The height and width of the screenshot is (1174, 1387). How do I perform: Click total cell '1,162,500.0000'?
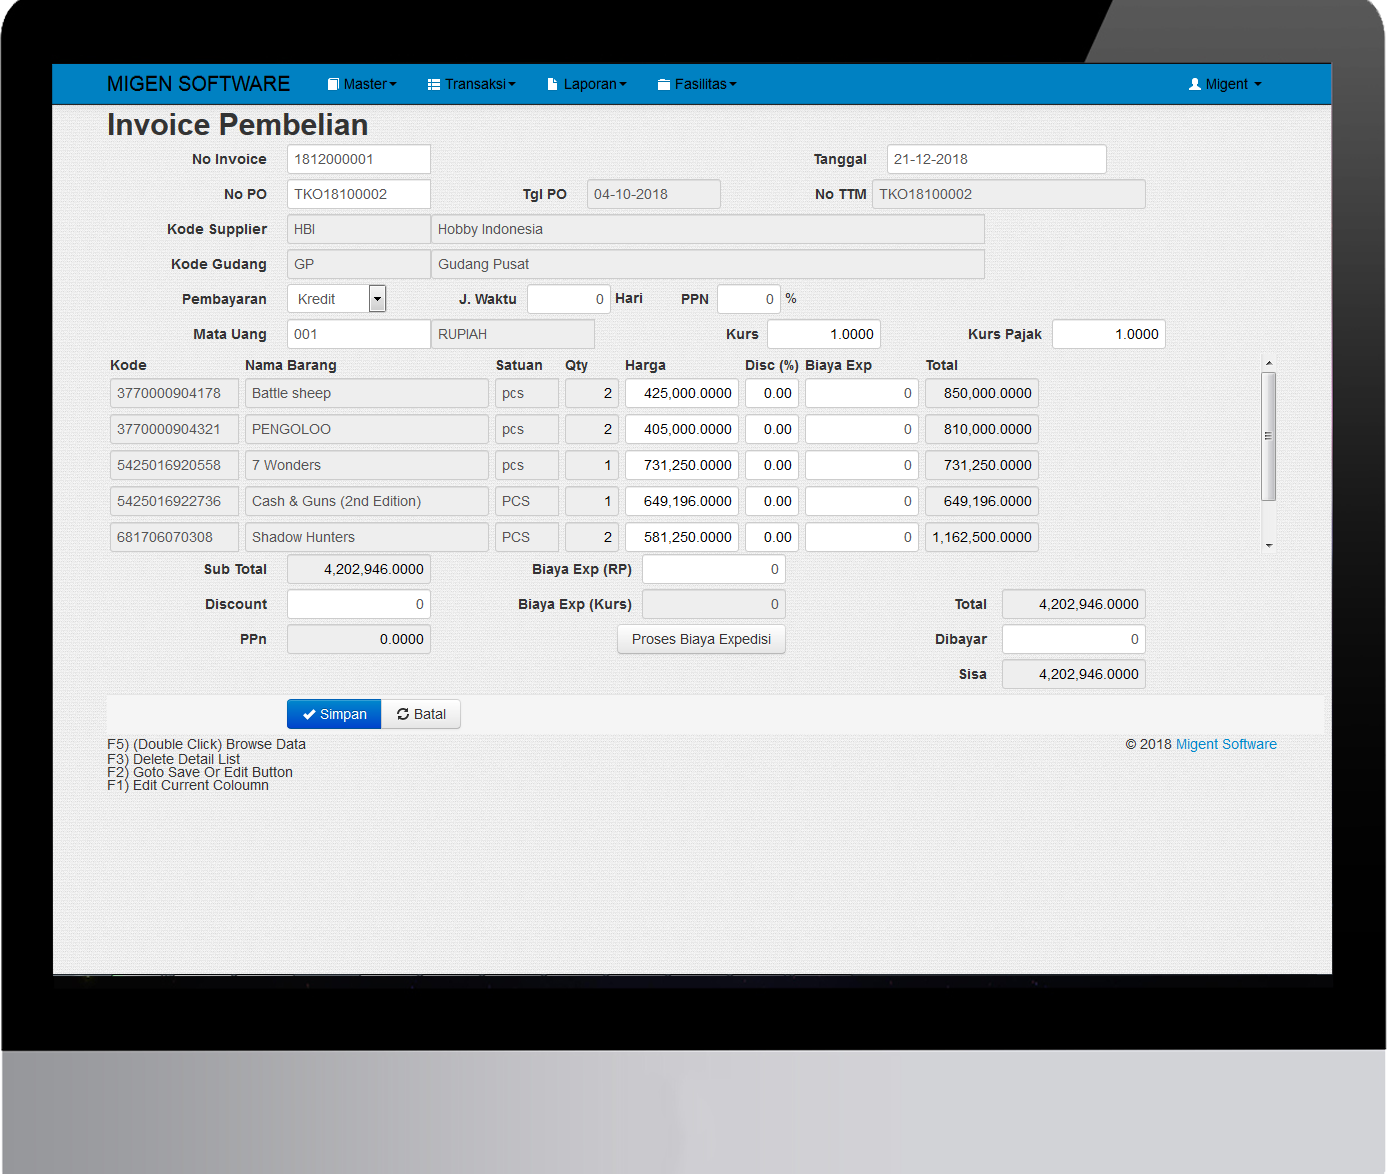click(x=982, y=537)
